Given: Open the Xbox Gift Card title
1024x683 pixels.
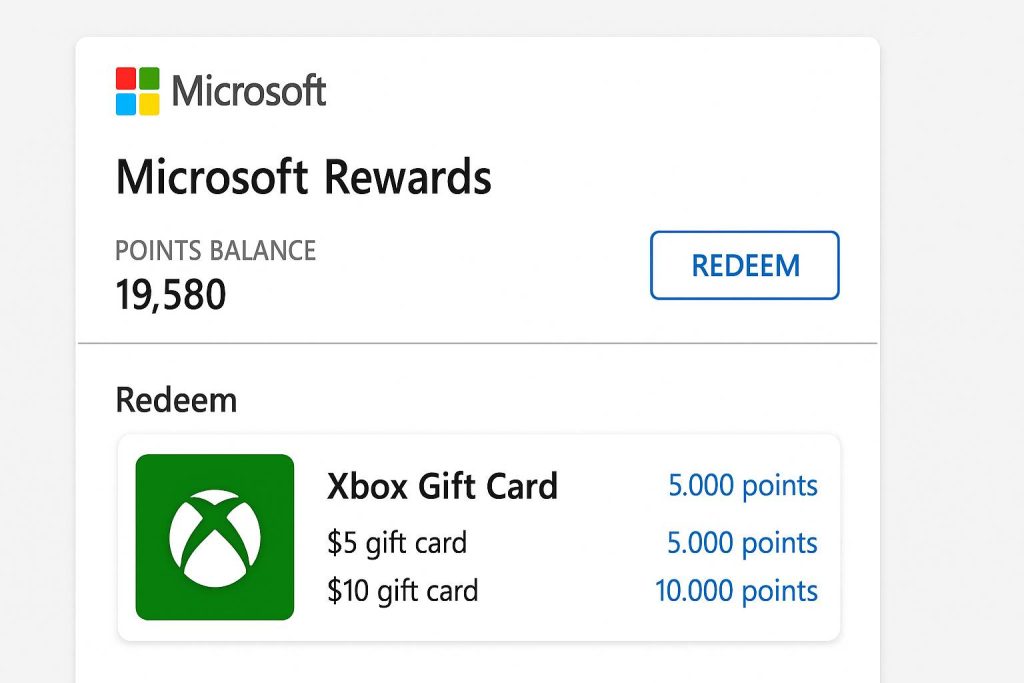Looking at the screenshot, I should pyautogui.click(x=442, y=487).
